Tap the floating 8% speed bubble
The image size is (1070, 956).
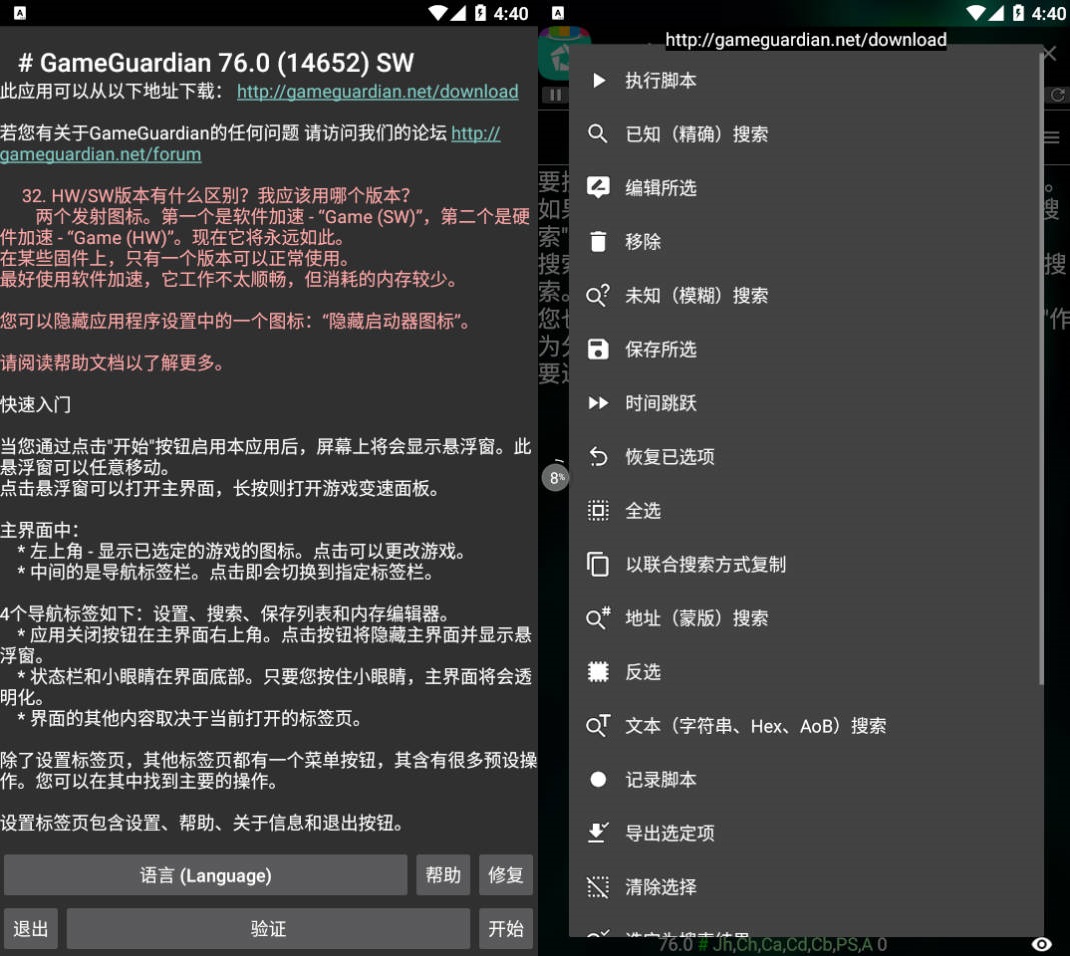coord(555,478)
